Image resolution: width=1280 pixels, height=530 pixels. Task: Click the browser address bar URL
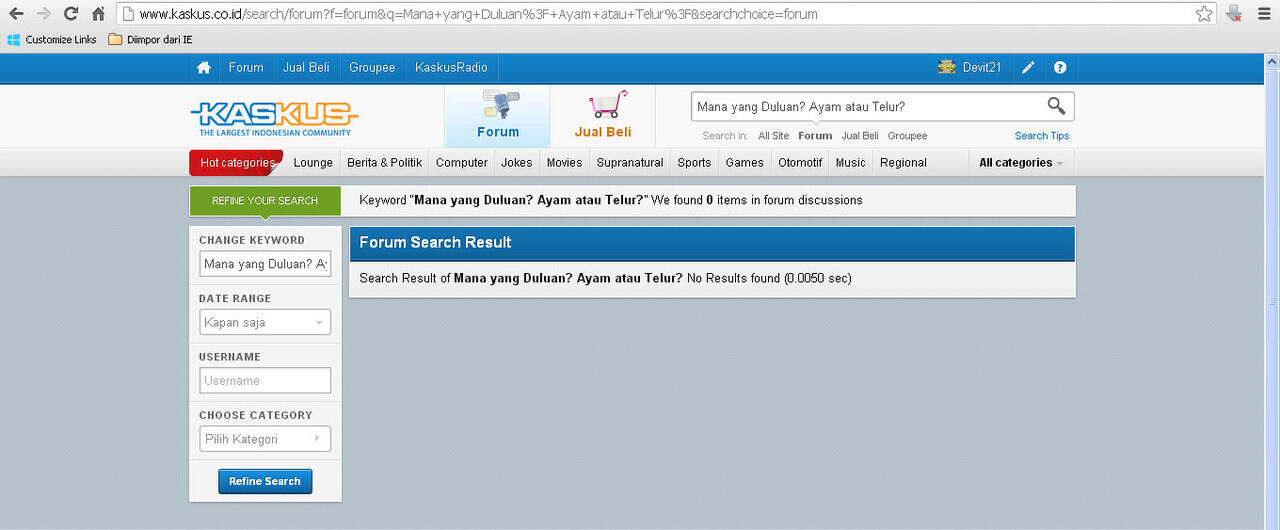pyautogui.click(x=478, y=14)
